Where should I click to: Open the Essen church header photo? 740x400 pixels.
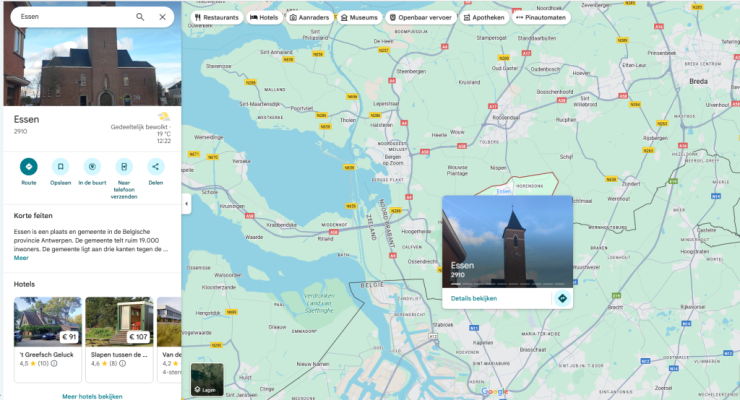click(x=92, y=53)
